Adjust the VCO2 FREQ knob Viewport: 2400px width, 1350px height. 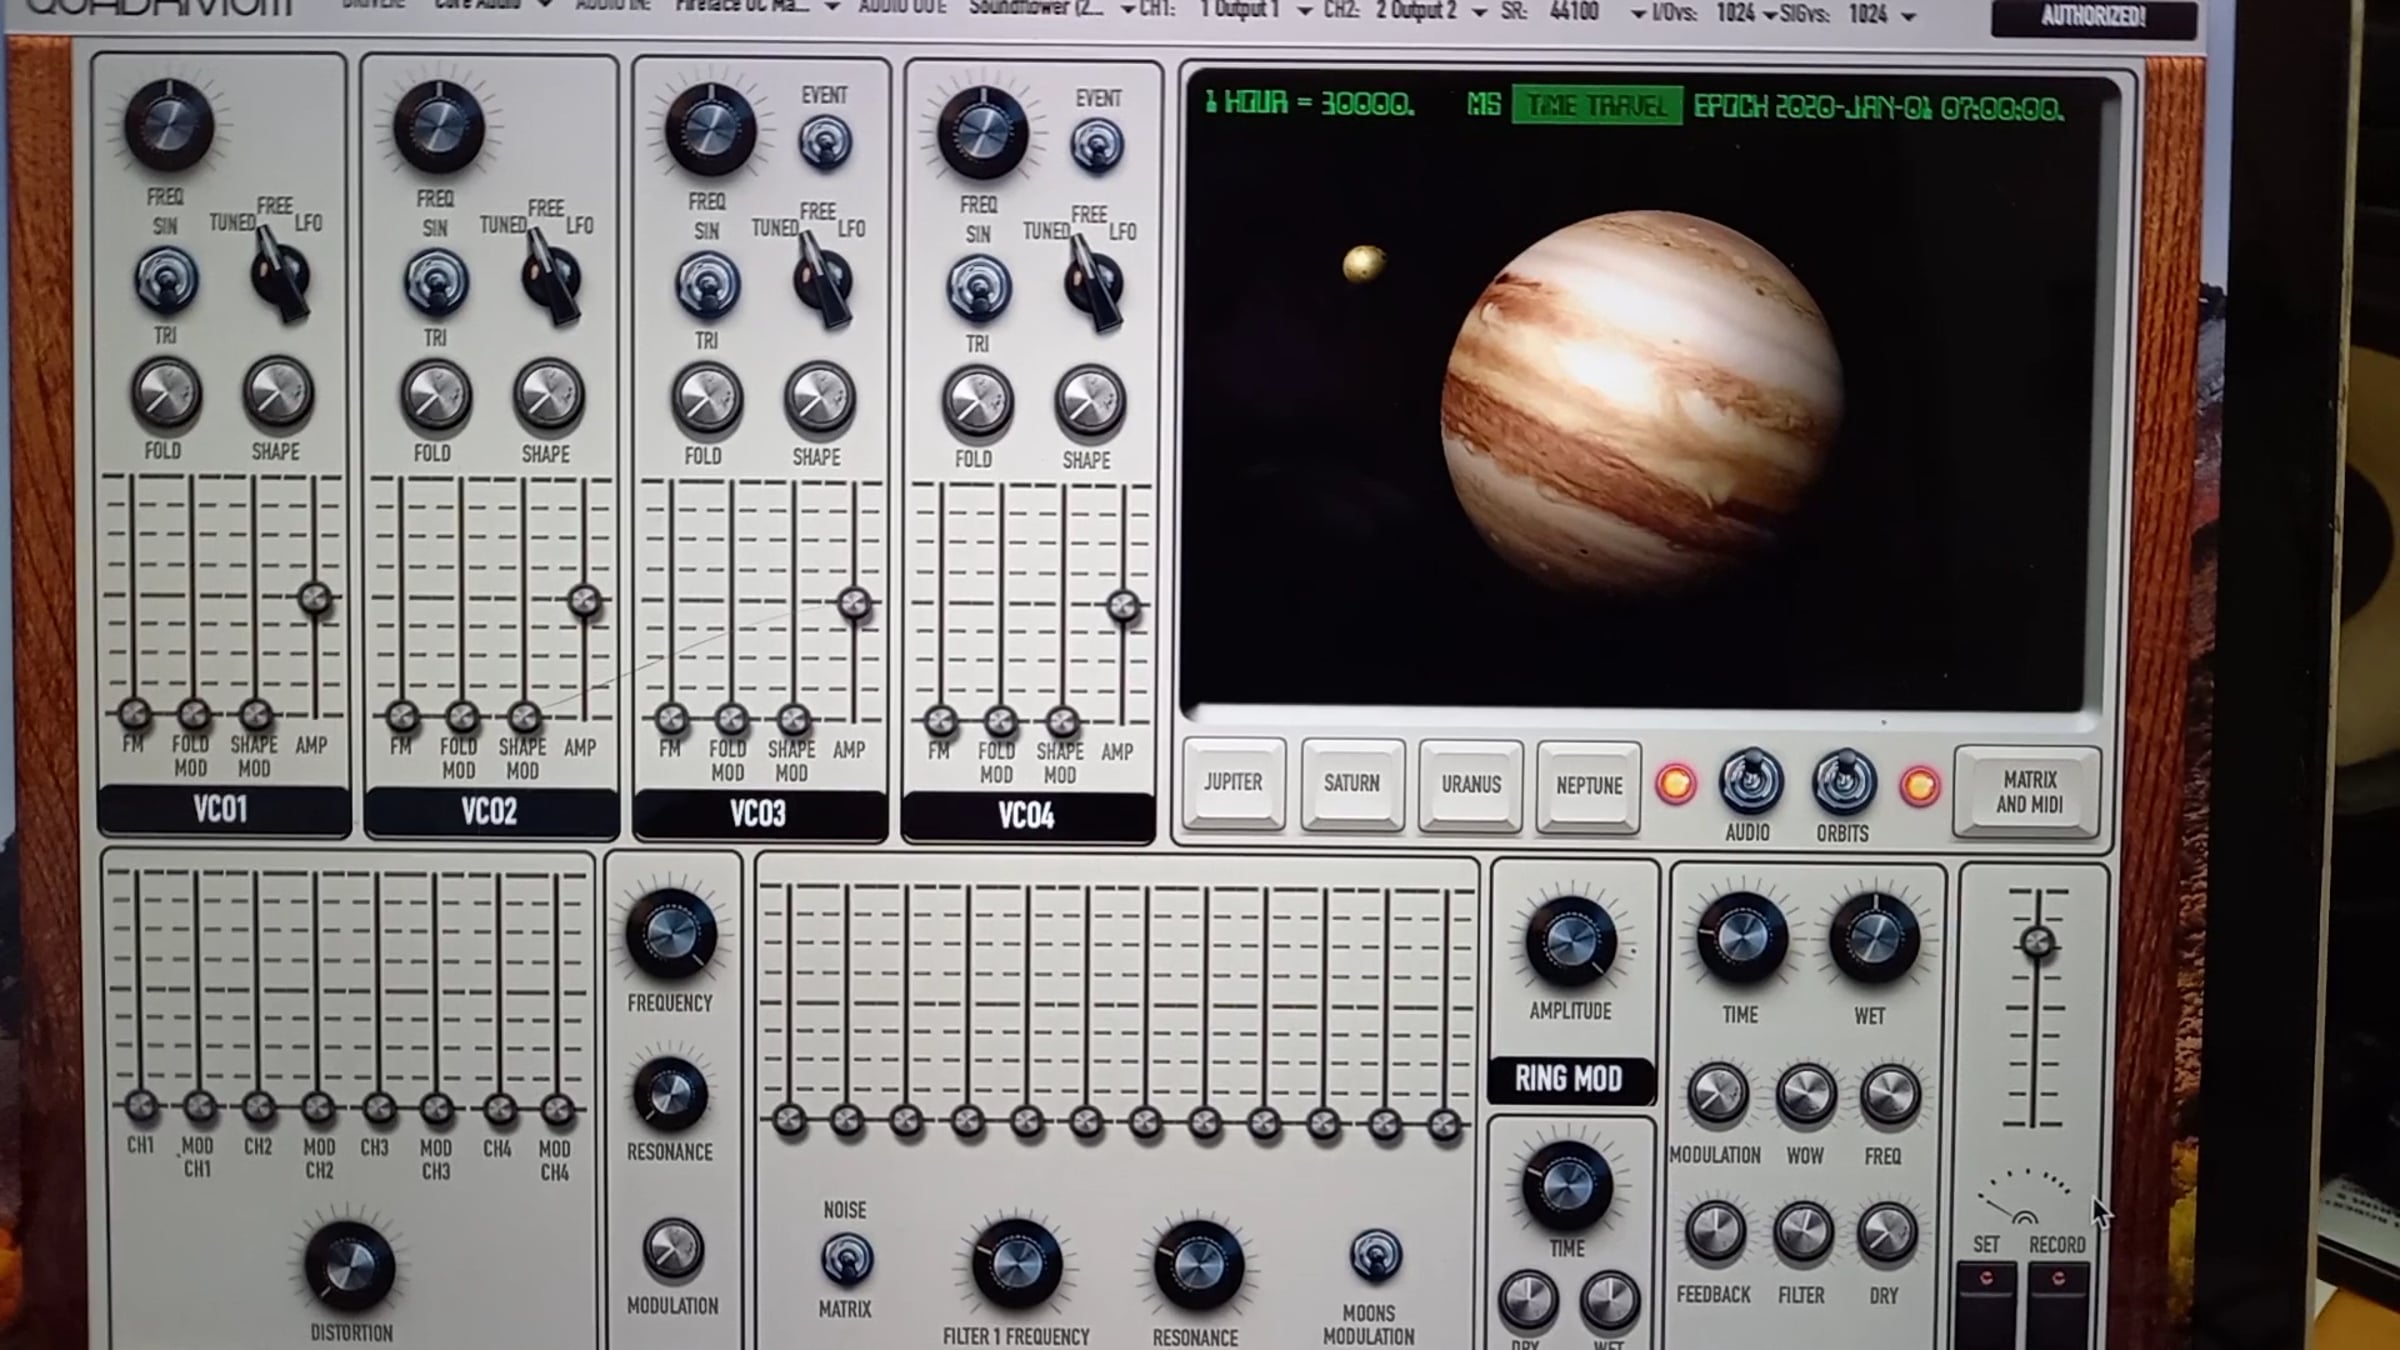tap(439, 127)
